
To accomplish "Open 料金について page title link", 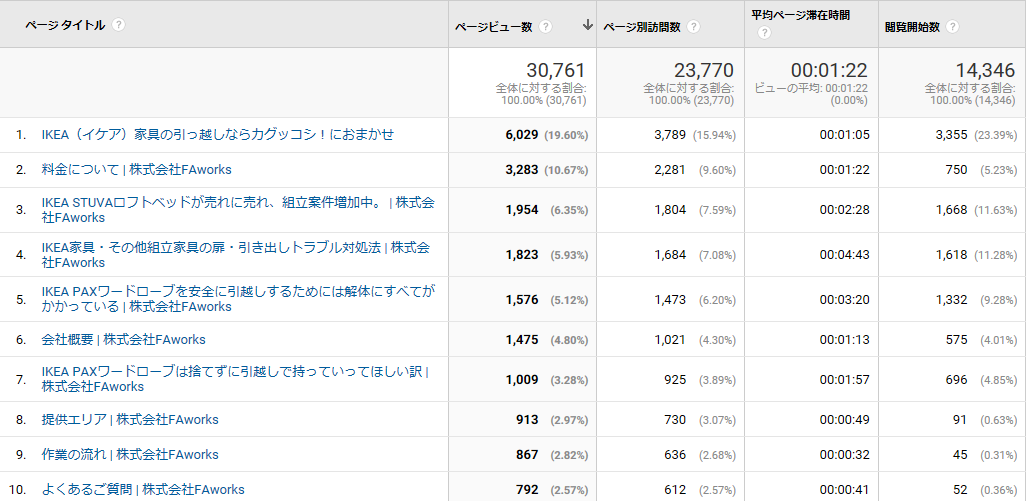I will [136, 169].
